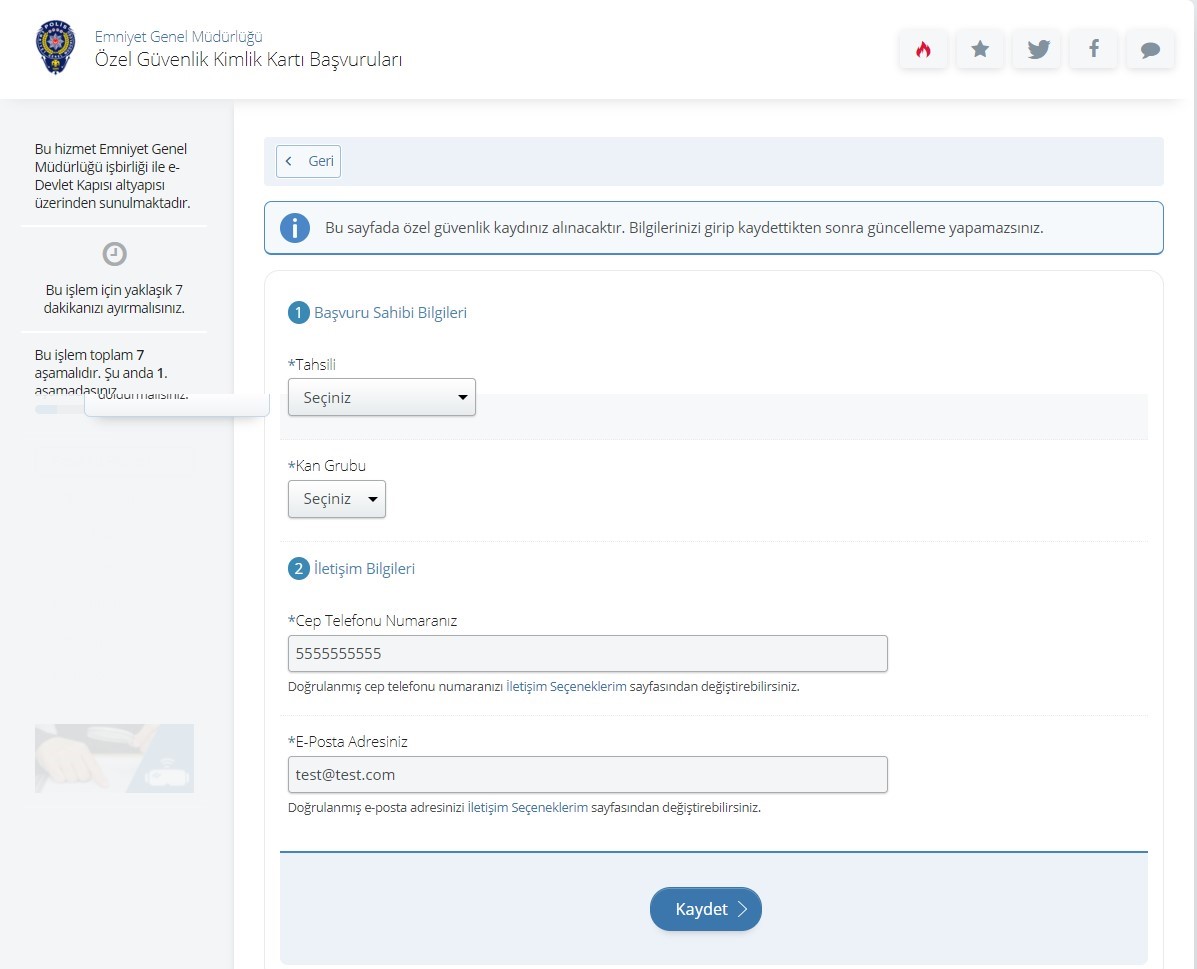Open feedback with speech bubble icon
Image resolution: width=1197 pixels, height=969 pixels.
point(1150,49)
